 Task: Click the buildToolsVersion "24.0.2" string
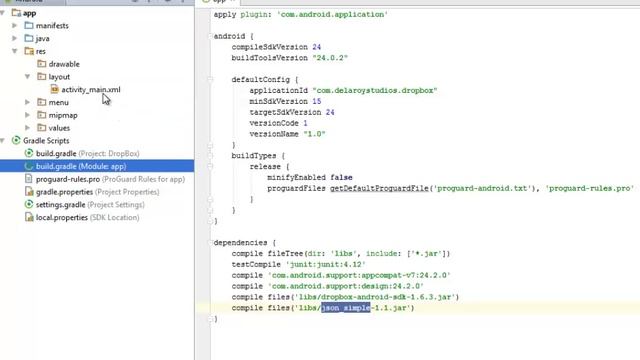pos(330,58)
